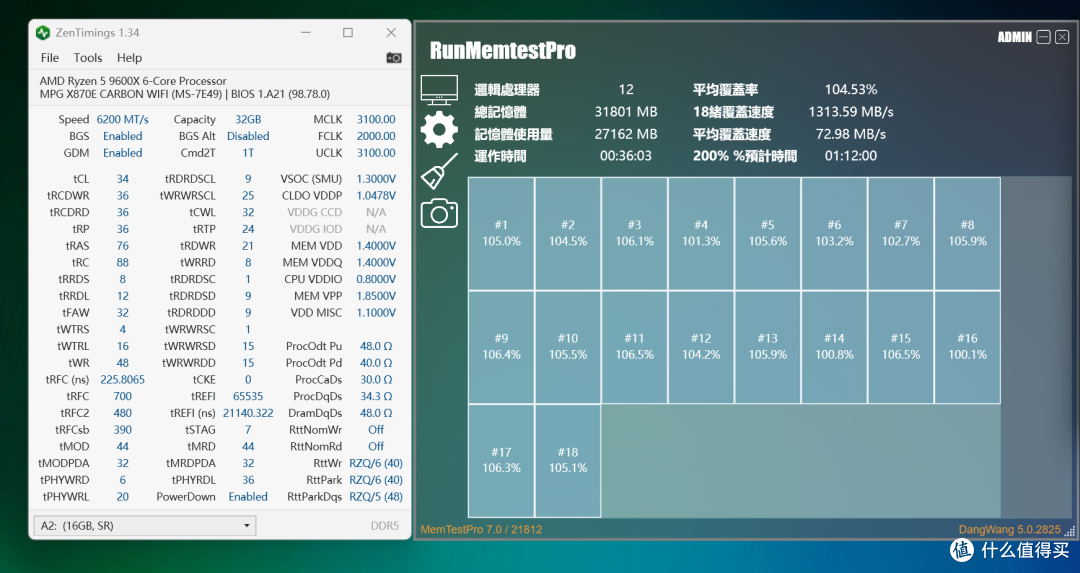Image resolution: width=1080 pixels, height=573 pixels.
Task: Click the ZenTimings app logo in title bar
Action: click(x=43, y=32)
